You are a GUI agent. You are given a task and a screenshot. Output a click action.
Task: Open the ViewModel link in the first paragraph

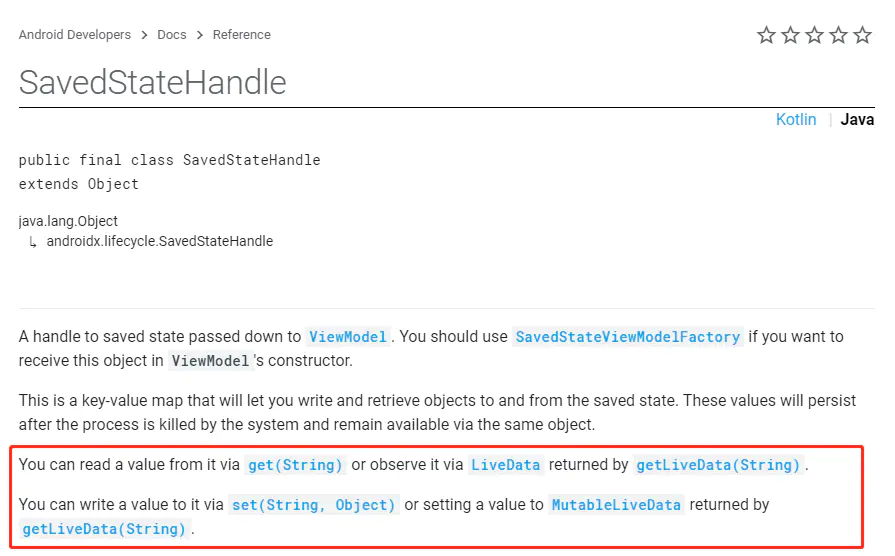tap(347, 337)
